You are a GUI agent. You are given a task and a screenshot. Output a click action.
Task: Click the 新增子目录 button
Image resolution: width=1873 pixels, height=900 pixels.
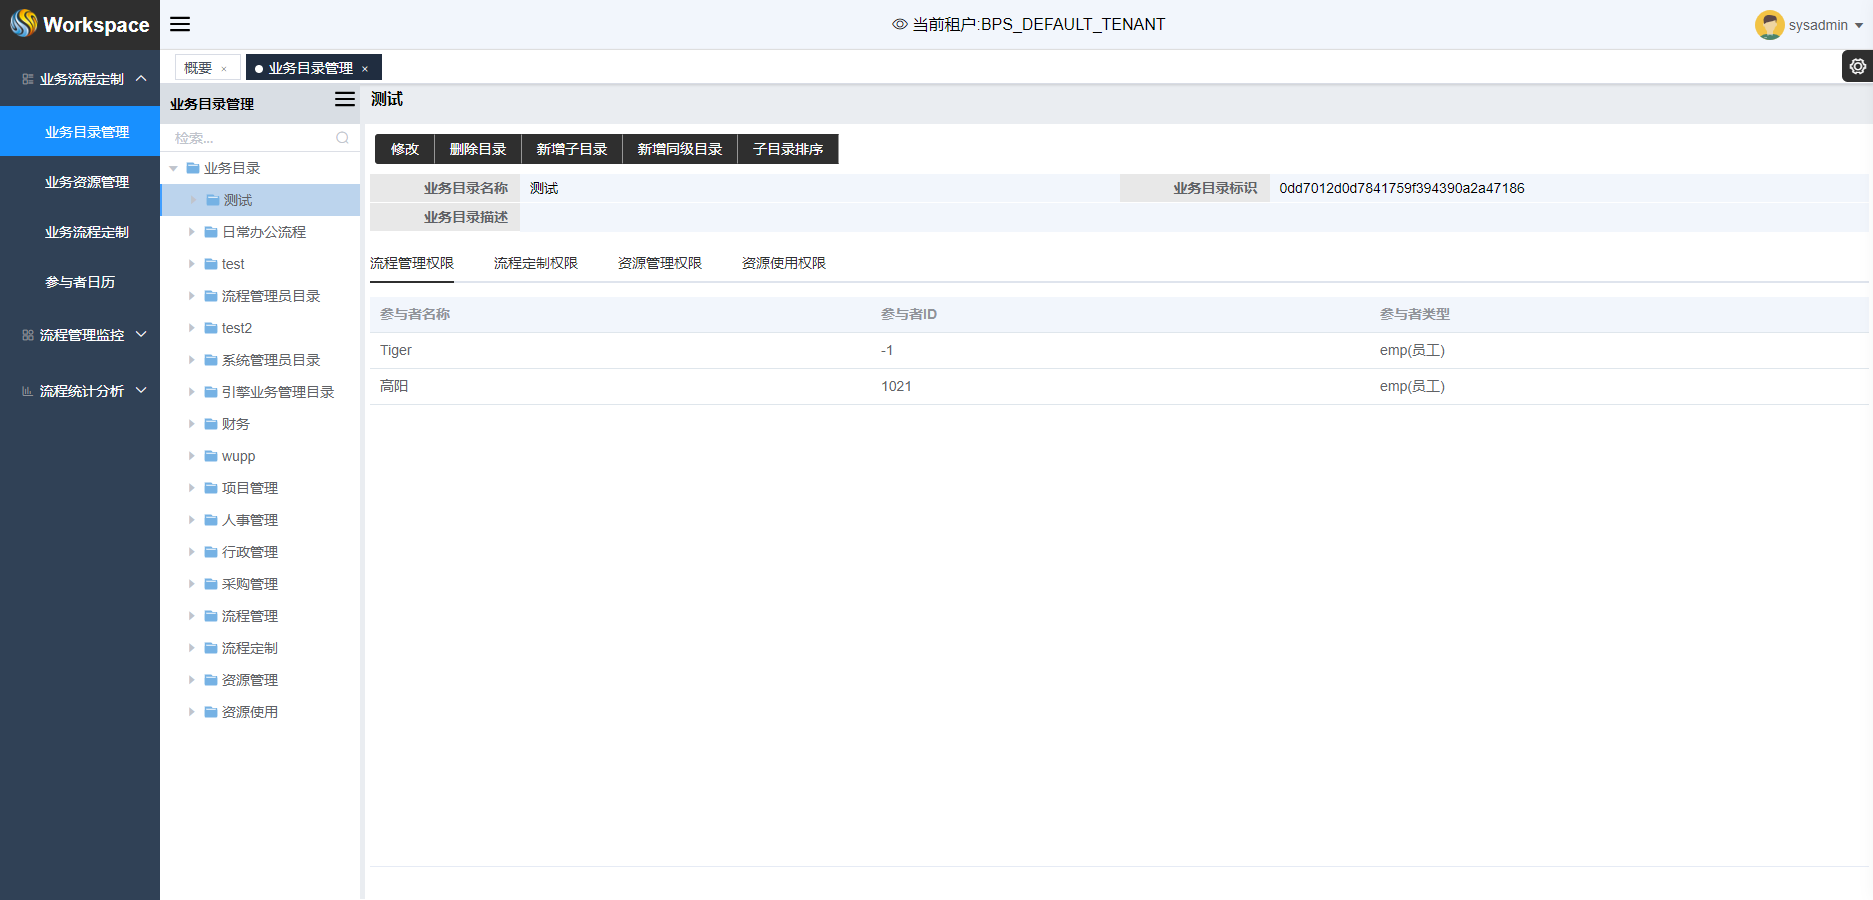click(571, 149)
